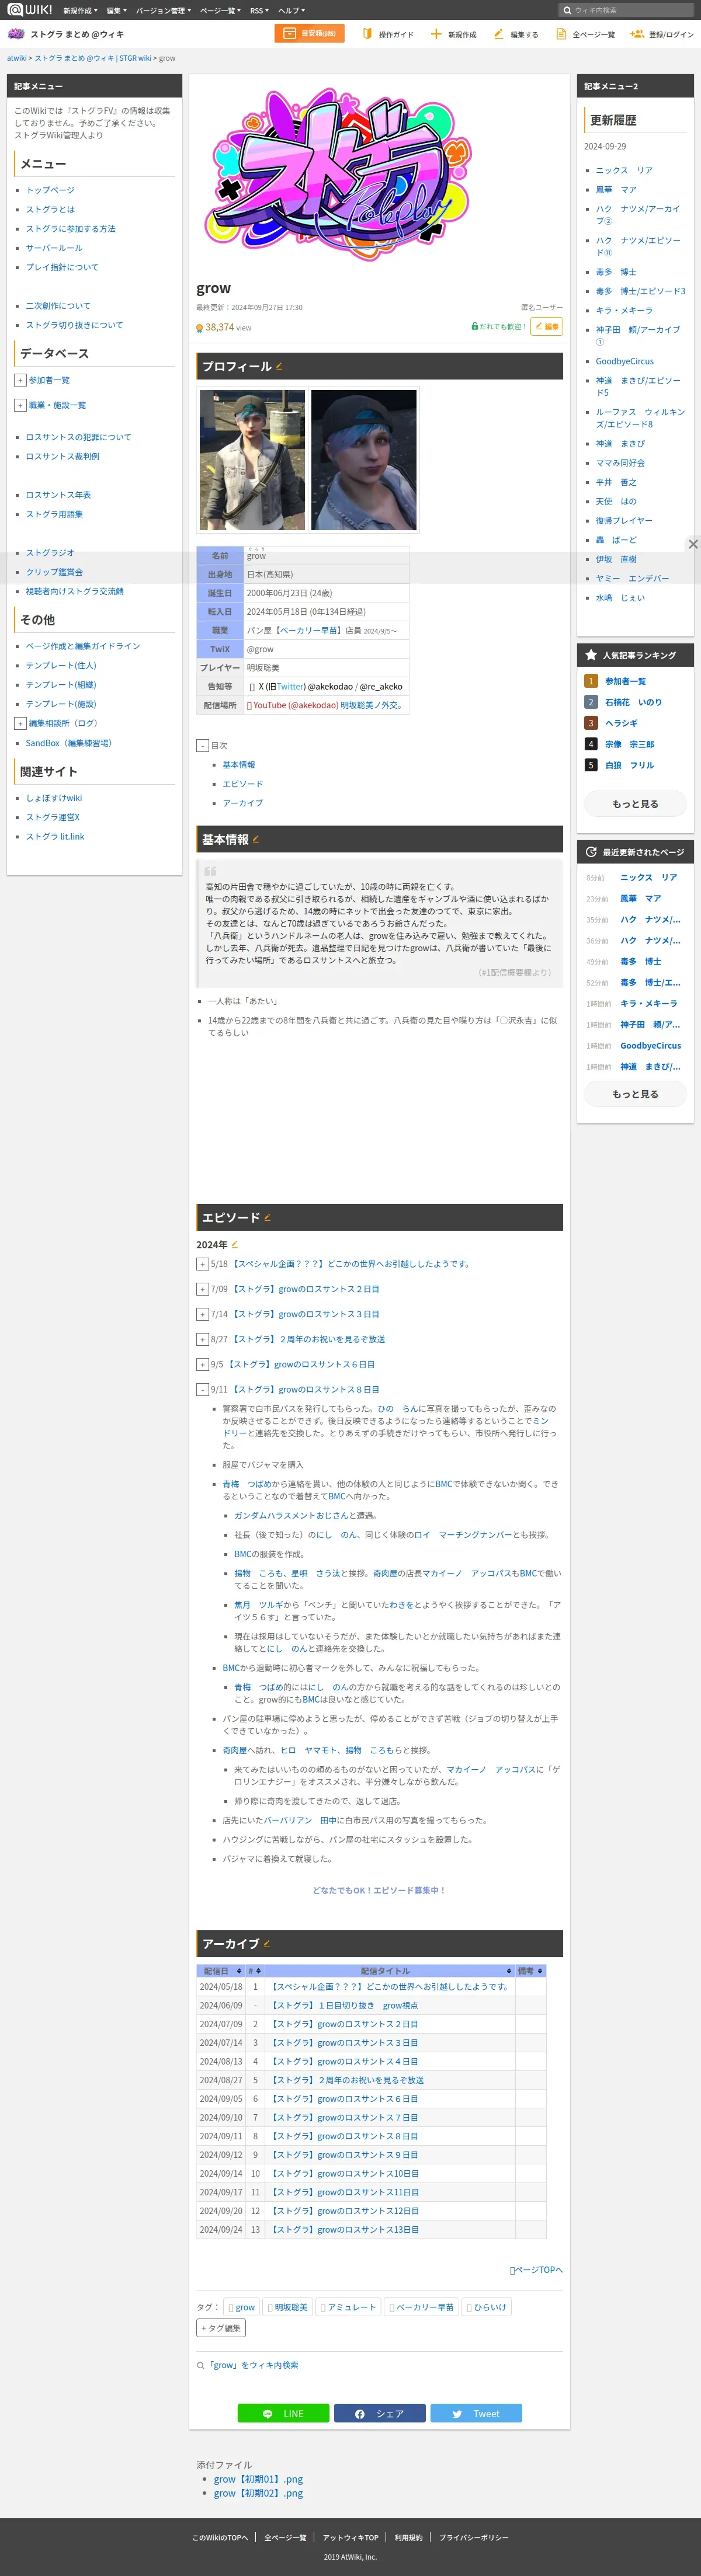Screen dimensions: 701x2576
Task: Open the バージョン管理 menu
Action: 163,10
